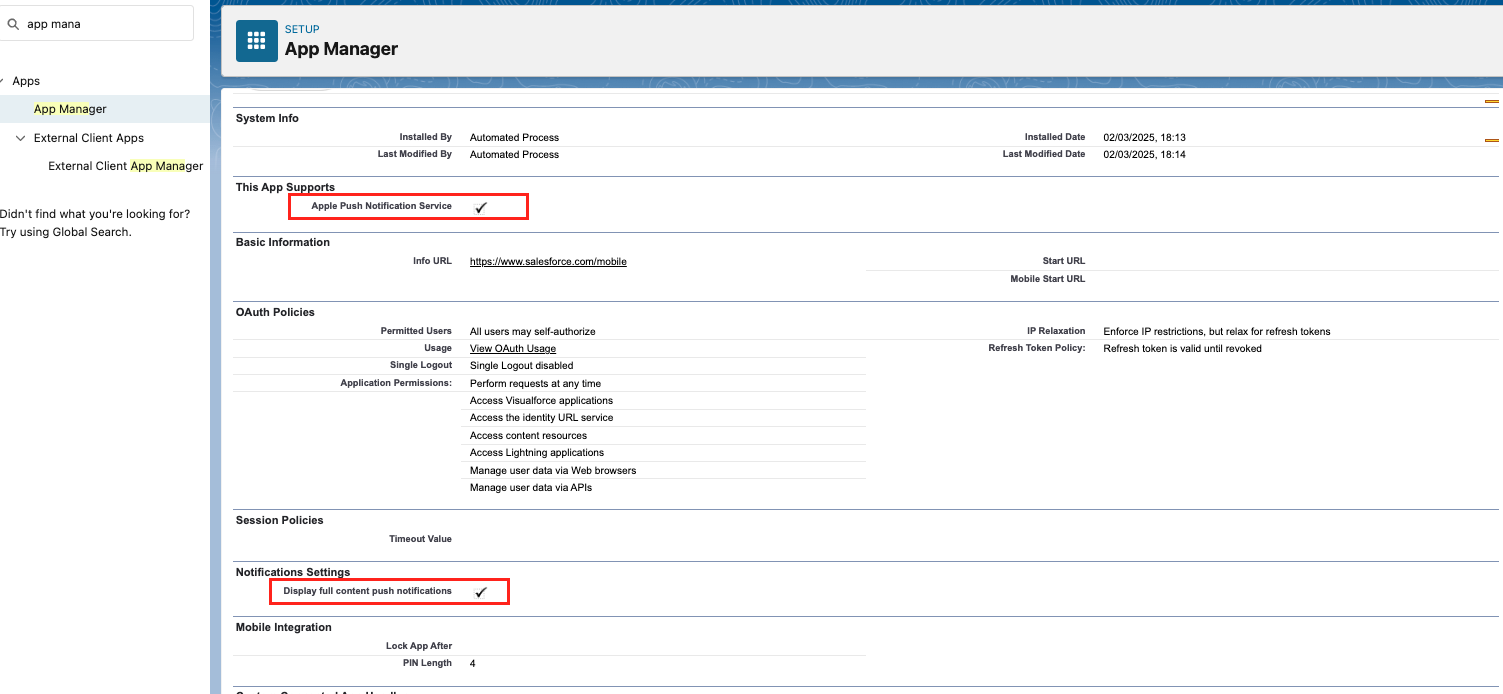Click the magnifier icon in Quick Find
Screen dimensions: 1503x694
13,24
